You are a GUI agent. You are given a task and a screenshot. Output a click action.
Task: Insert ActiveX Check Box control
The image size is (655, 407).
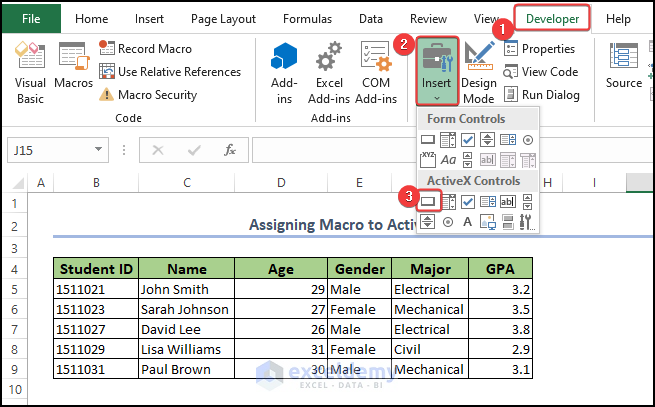[468, 201]
